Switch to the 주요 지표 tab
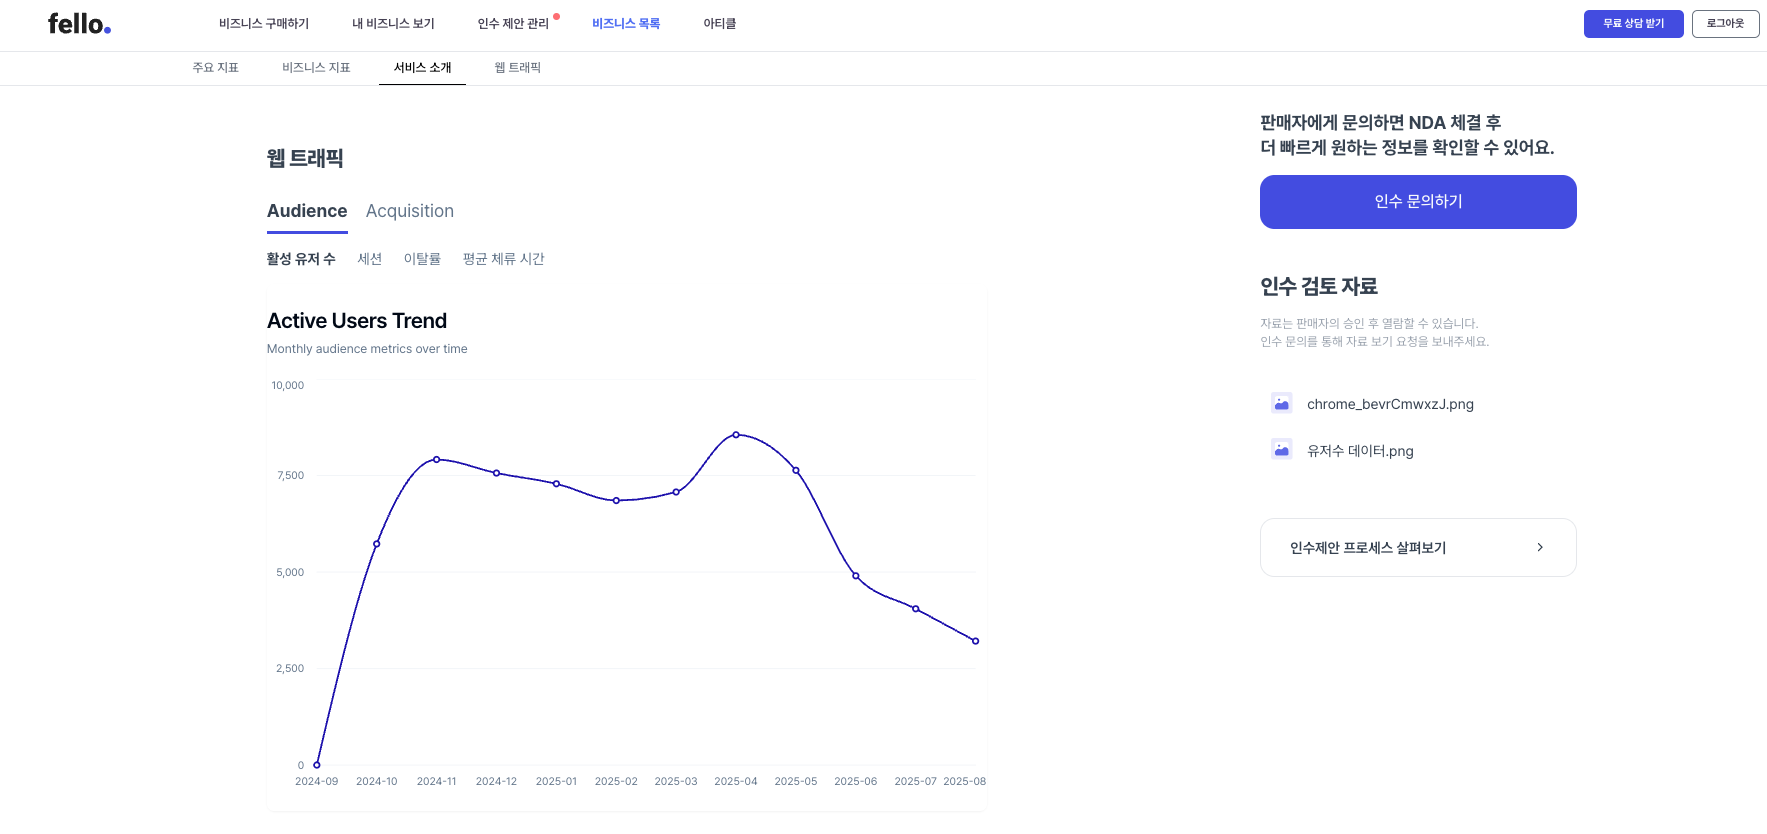 click(216, 67)
